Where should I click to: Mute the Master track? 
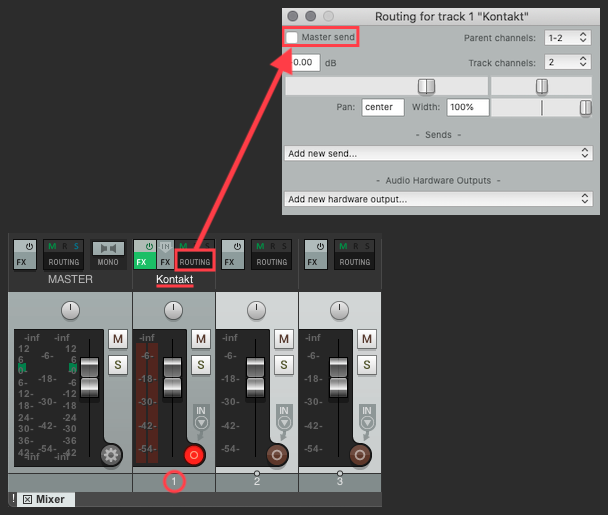[x=118, y=339]
